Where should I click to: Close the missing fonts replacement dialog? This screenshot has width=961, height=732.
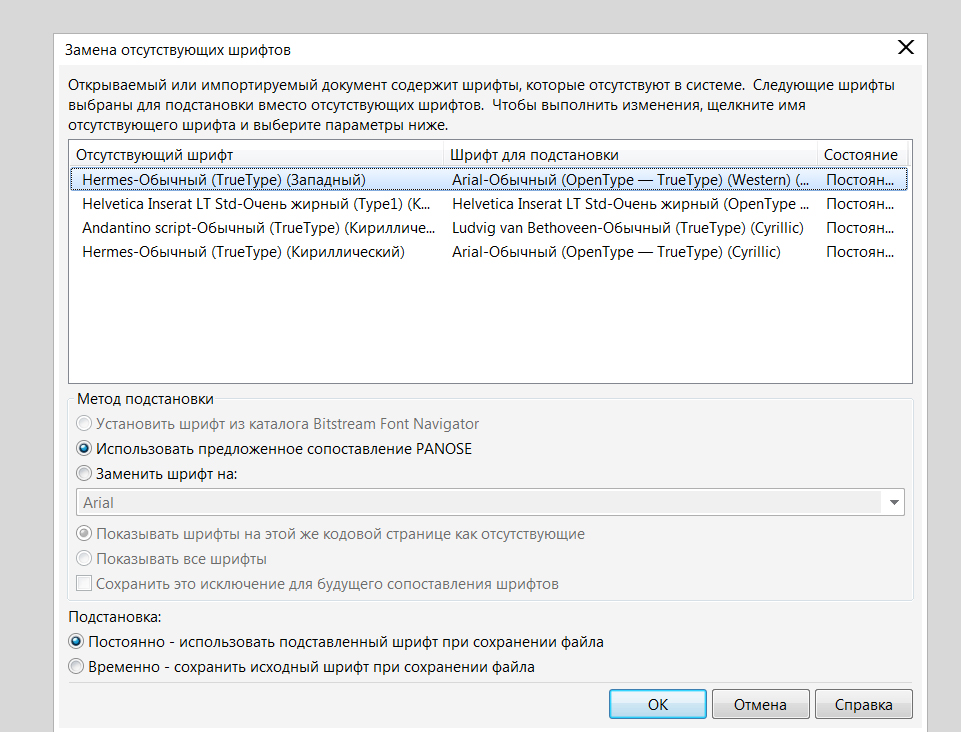point(905,47)
